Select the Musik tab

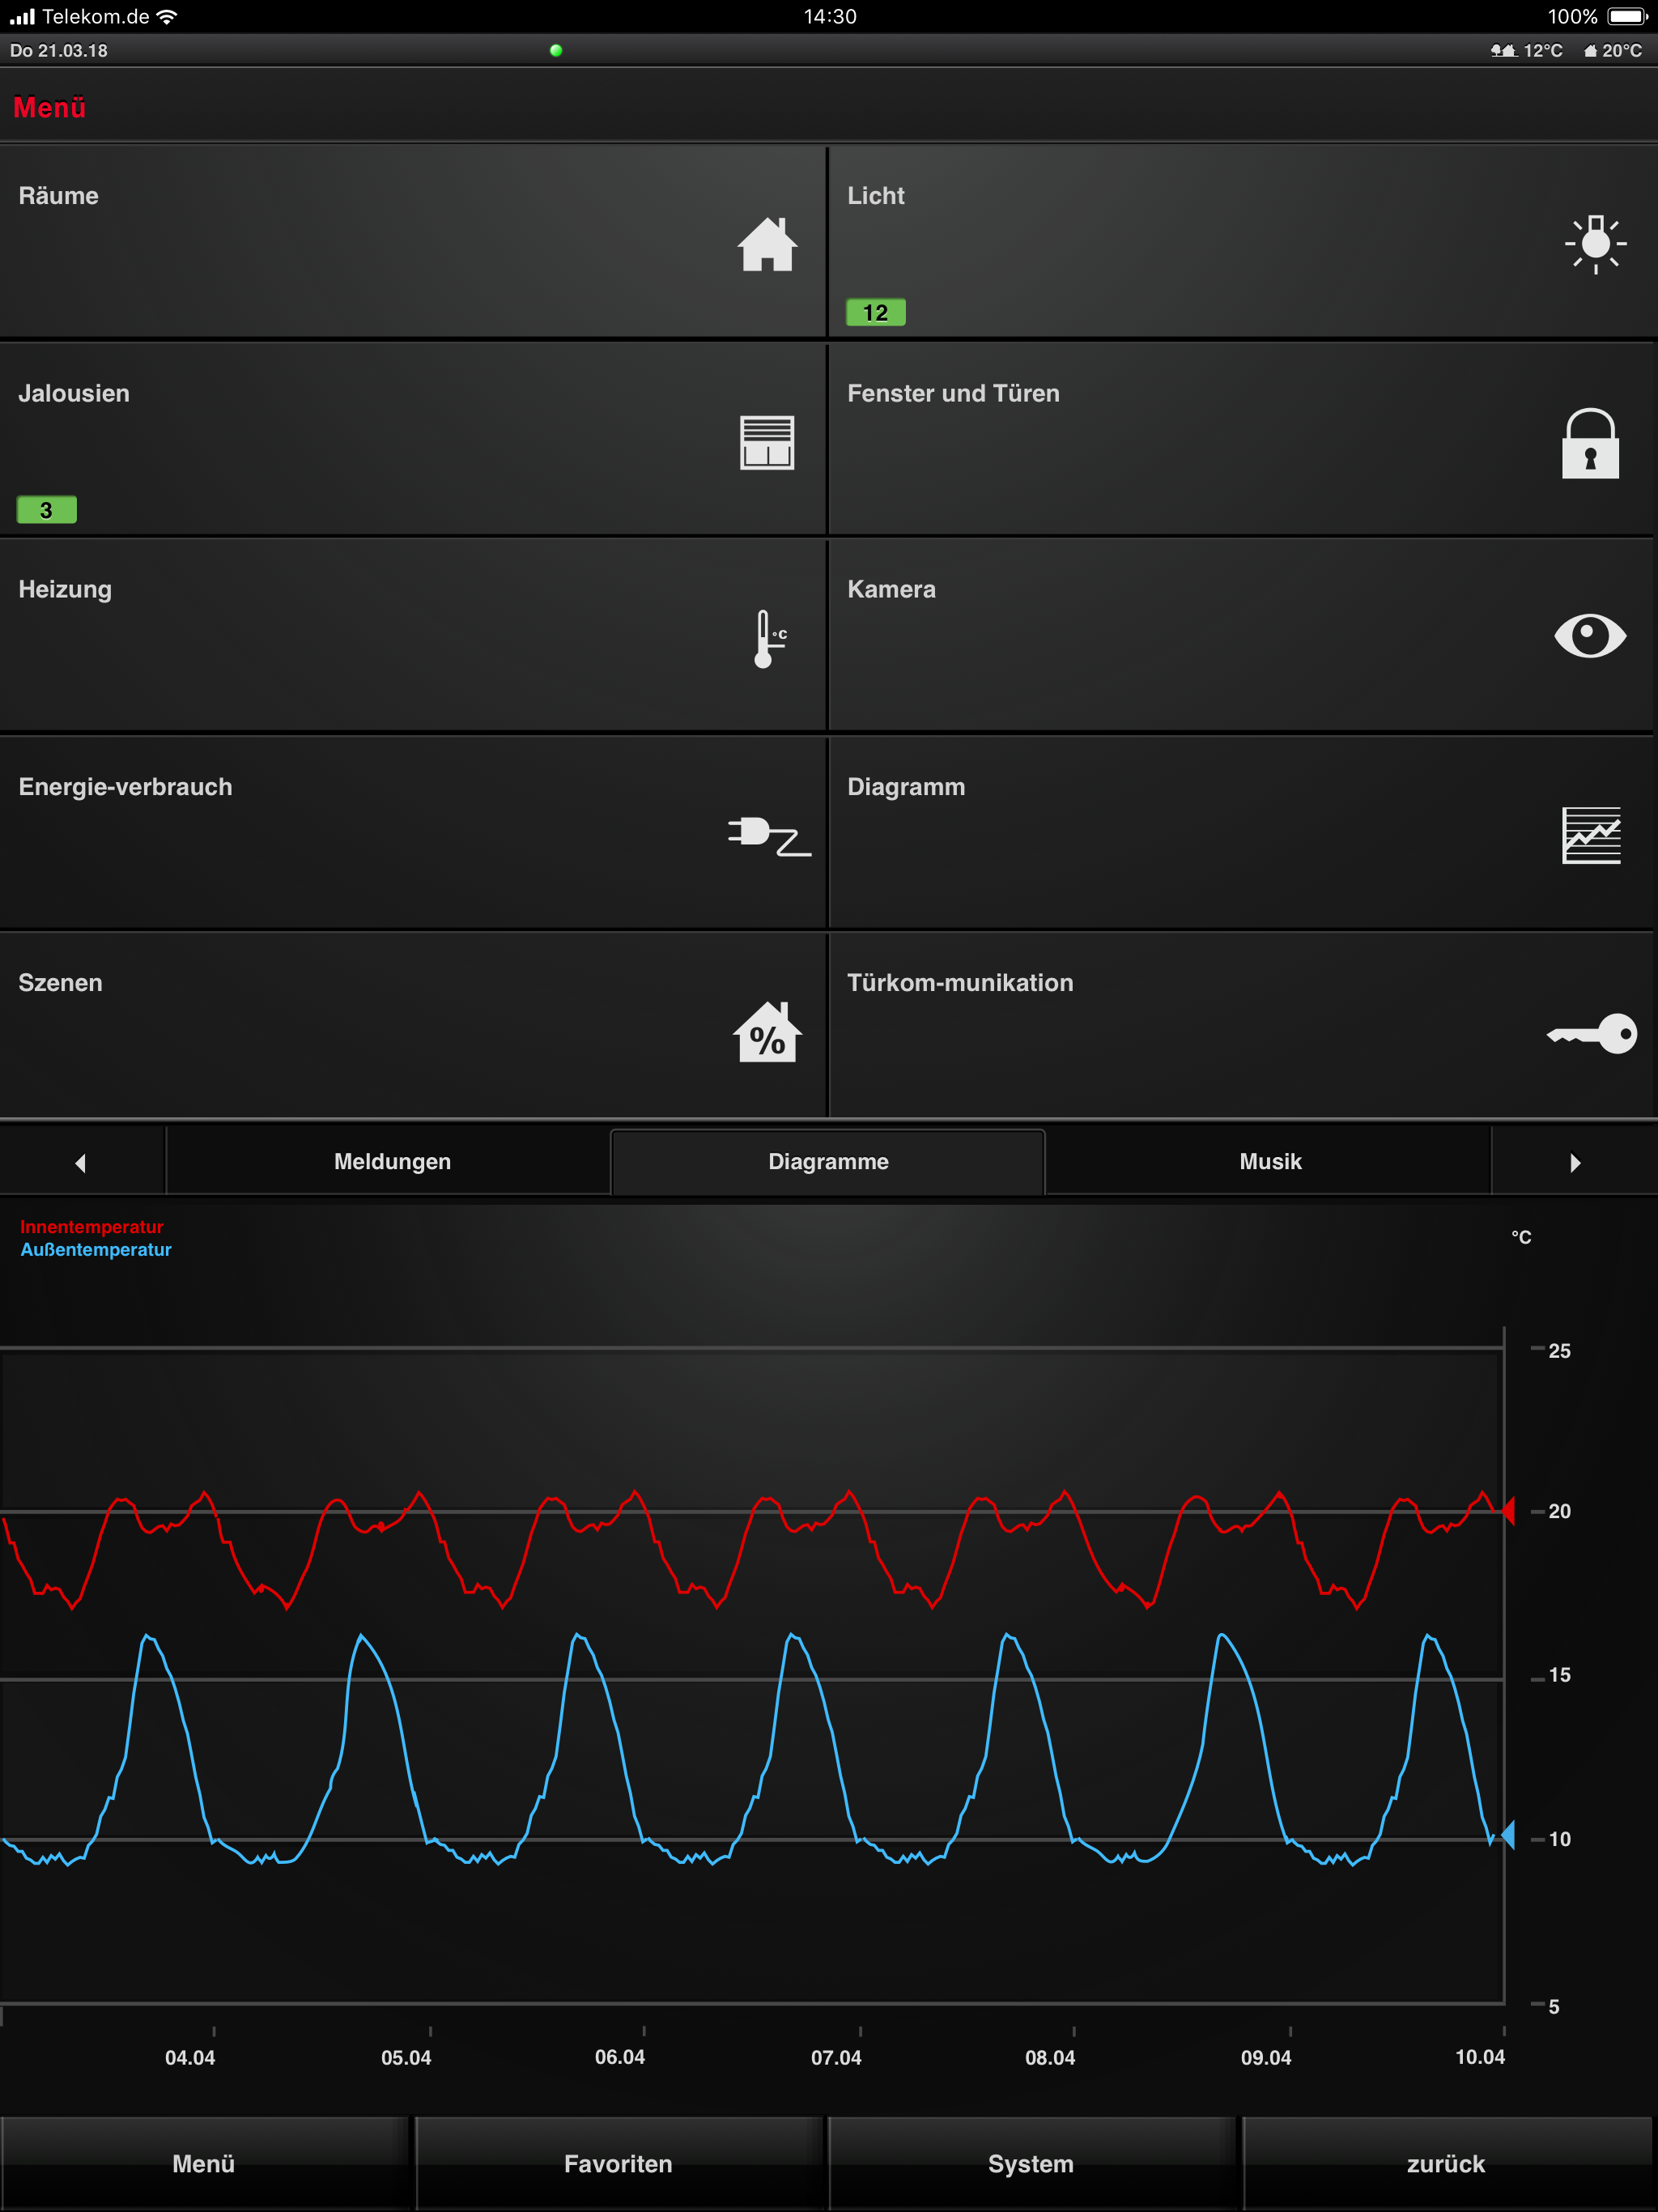[1270, 1161]
